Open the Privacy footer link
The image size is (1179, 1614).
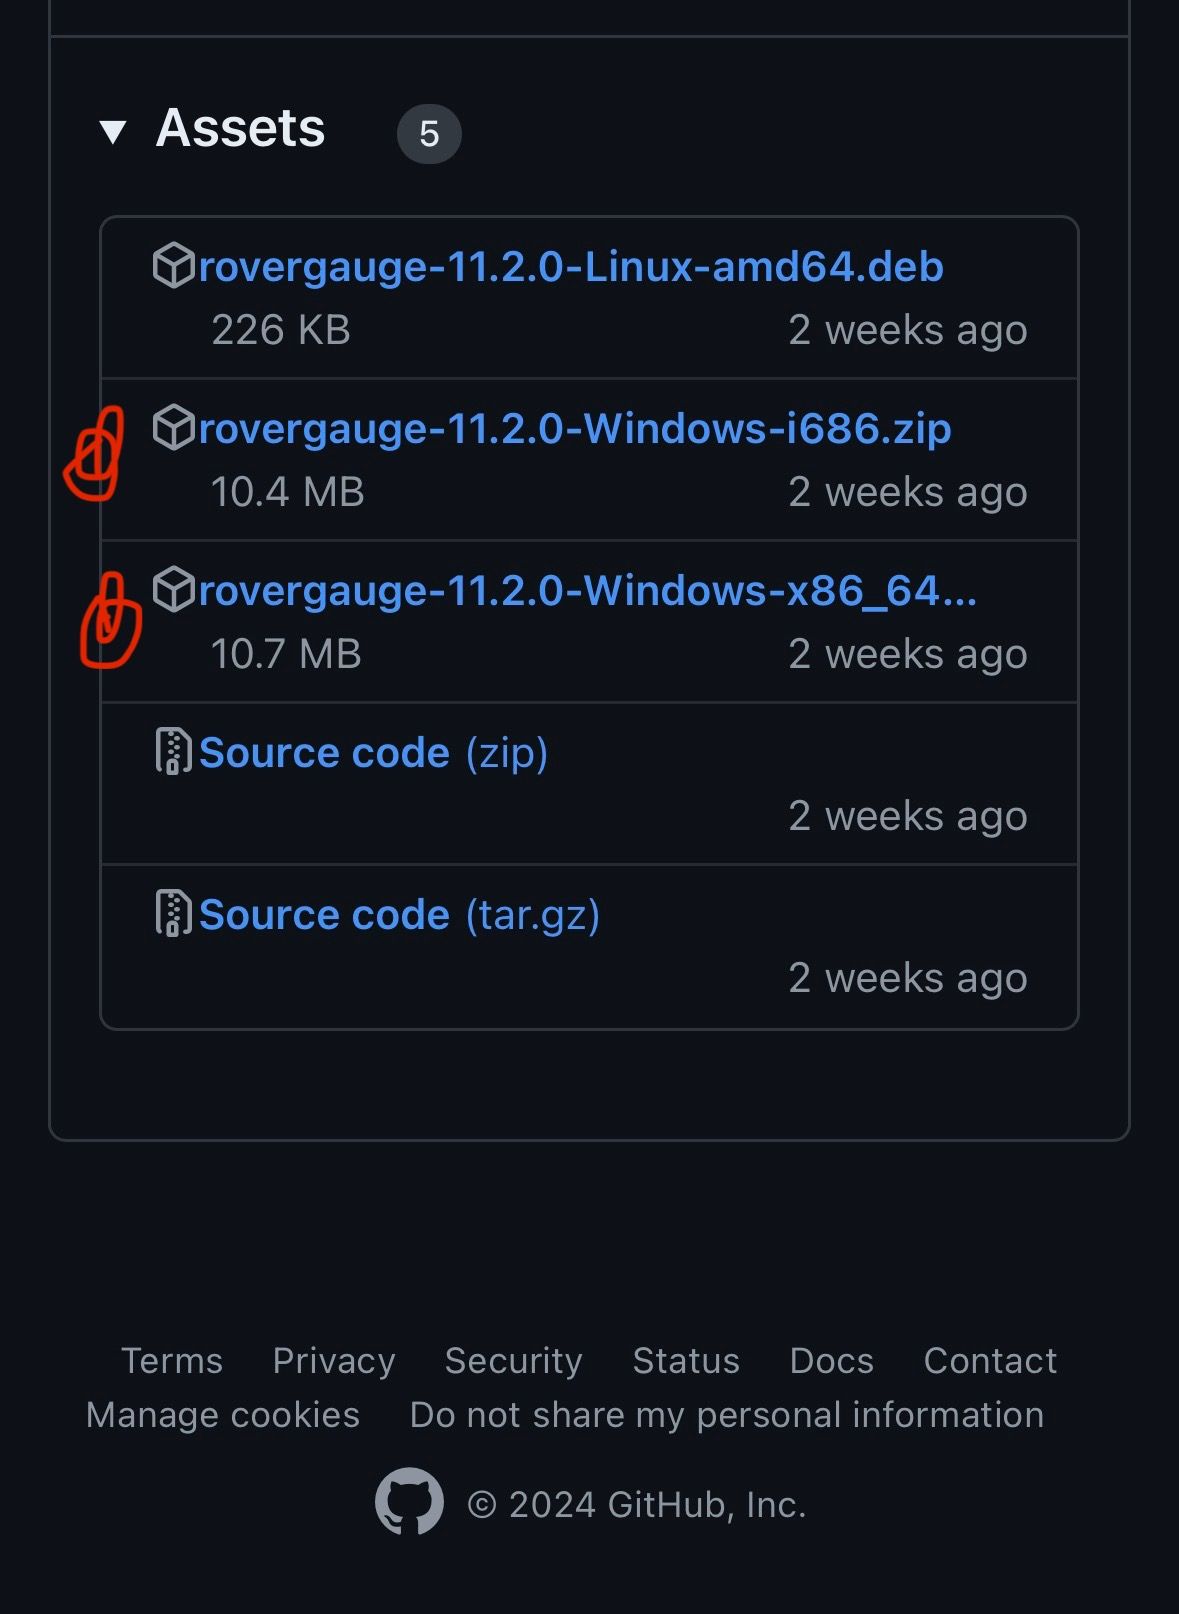click(x=334, y=1361)
